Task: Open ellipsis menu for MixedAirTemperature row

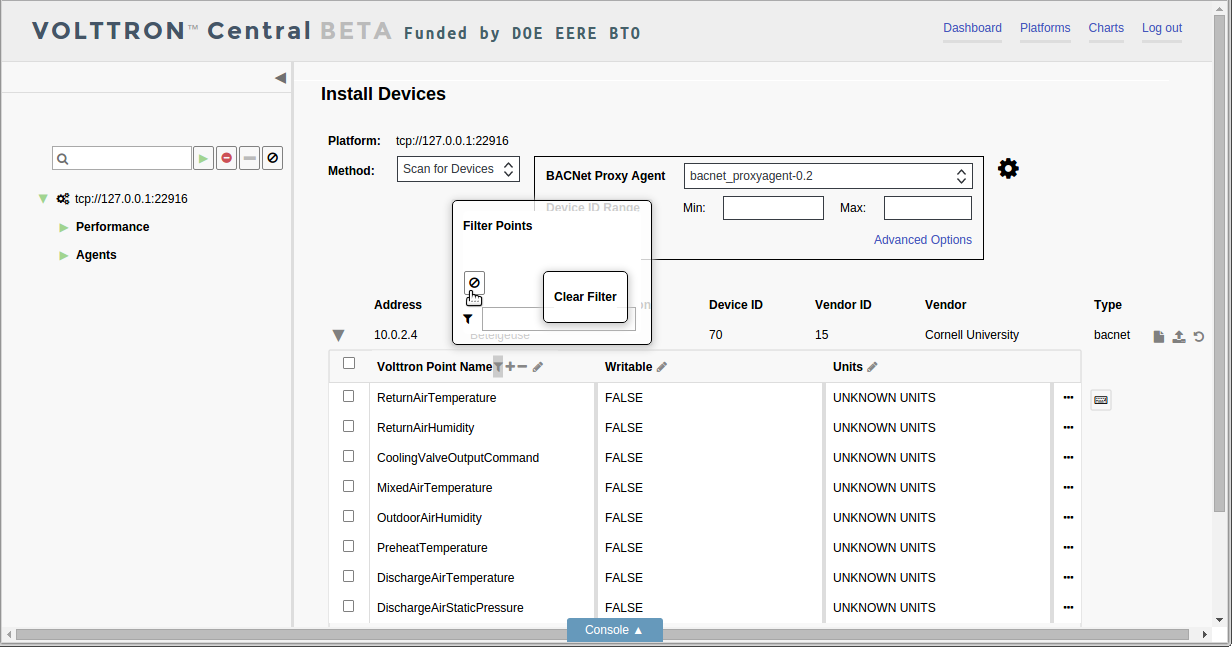Action: click(1068, 488)
